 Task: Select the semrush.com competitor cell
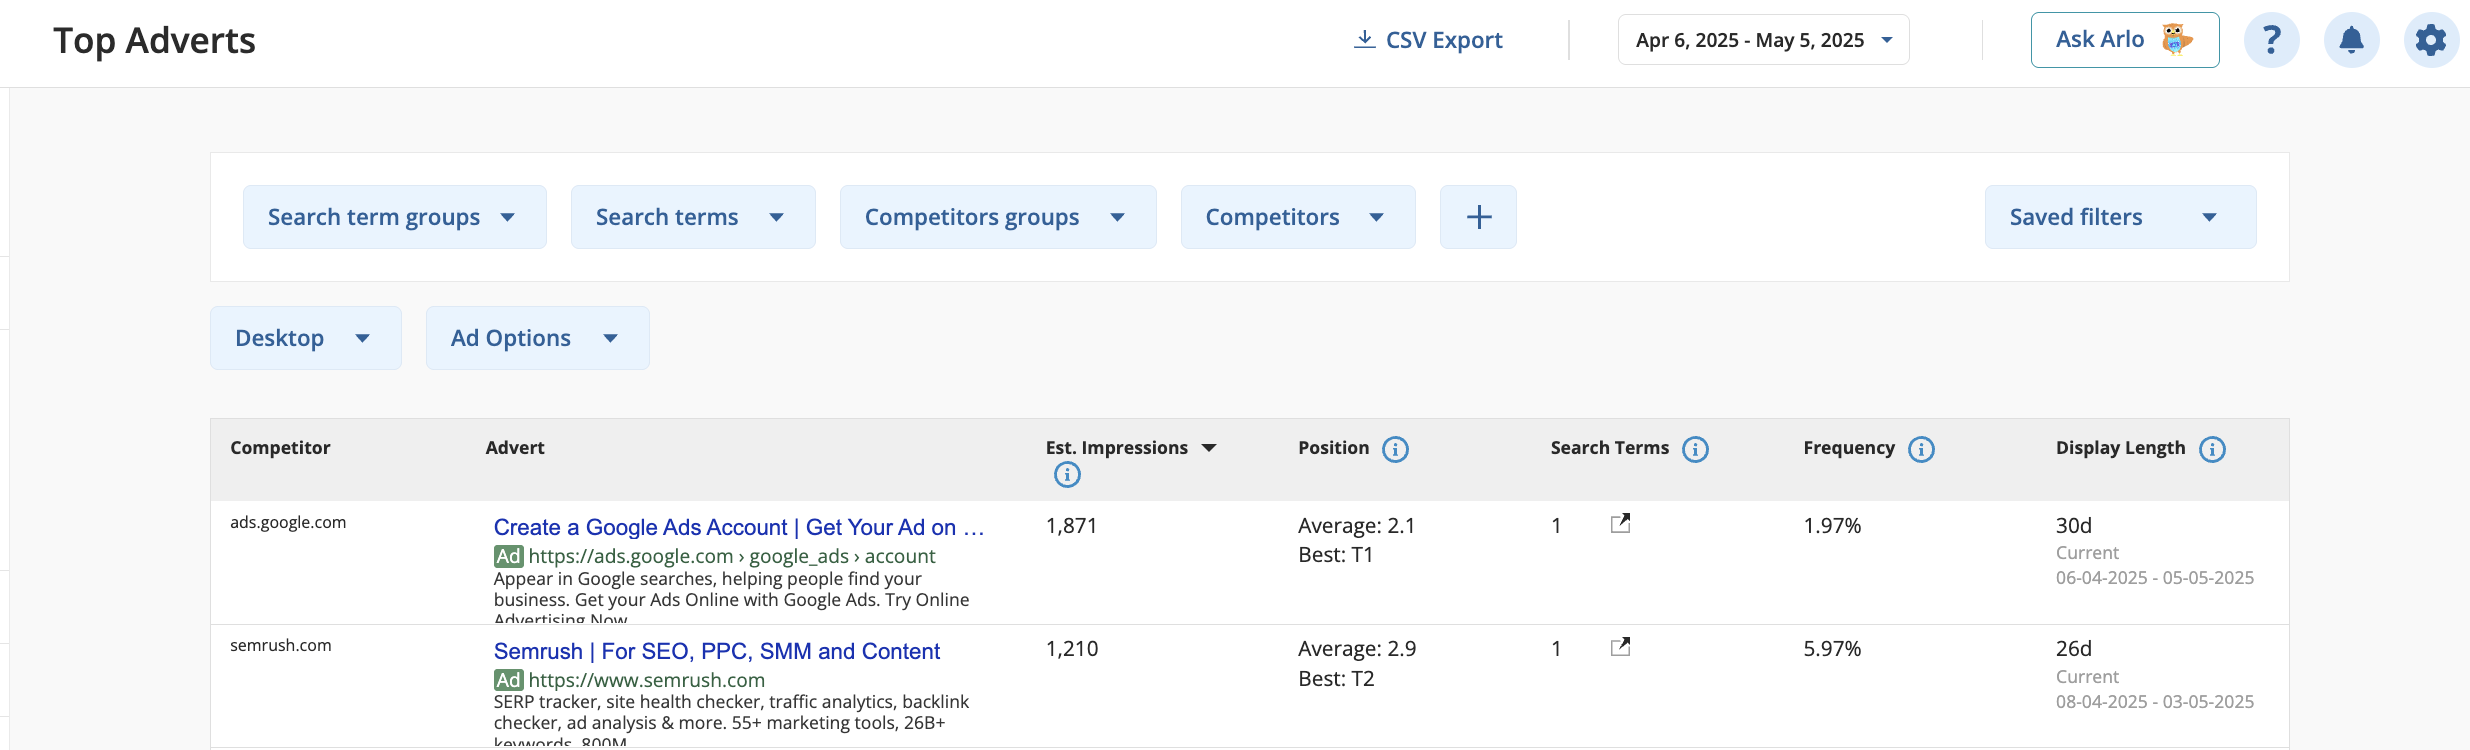tap(281, 645)
